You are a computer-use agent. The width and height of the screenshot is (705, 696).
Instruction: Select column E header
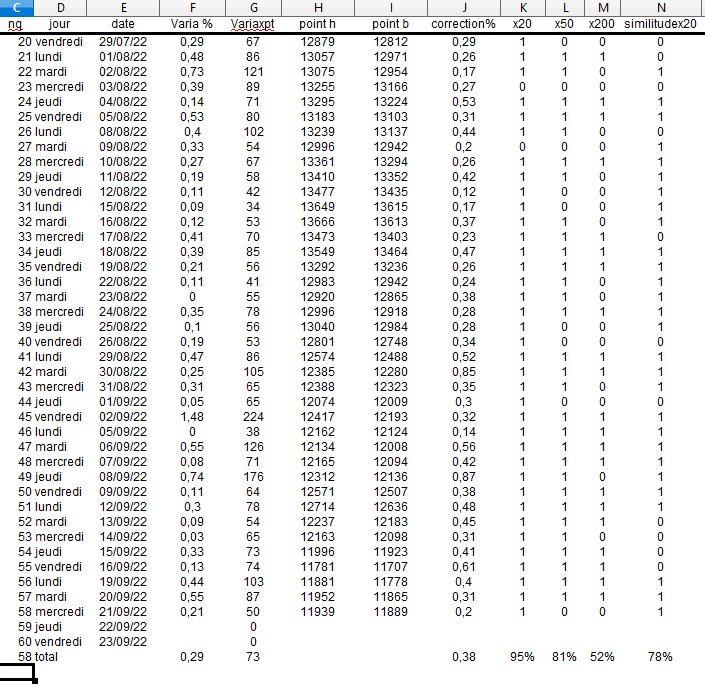point(123,7)
